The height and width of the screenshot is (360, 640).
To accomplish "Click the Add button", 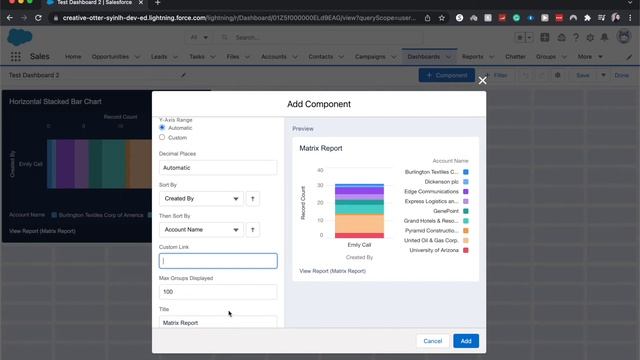I will [466, 341].
